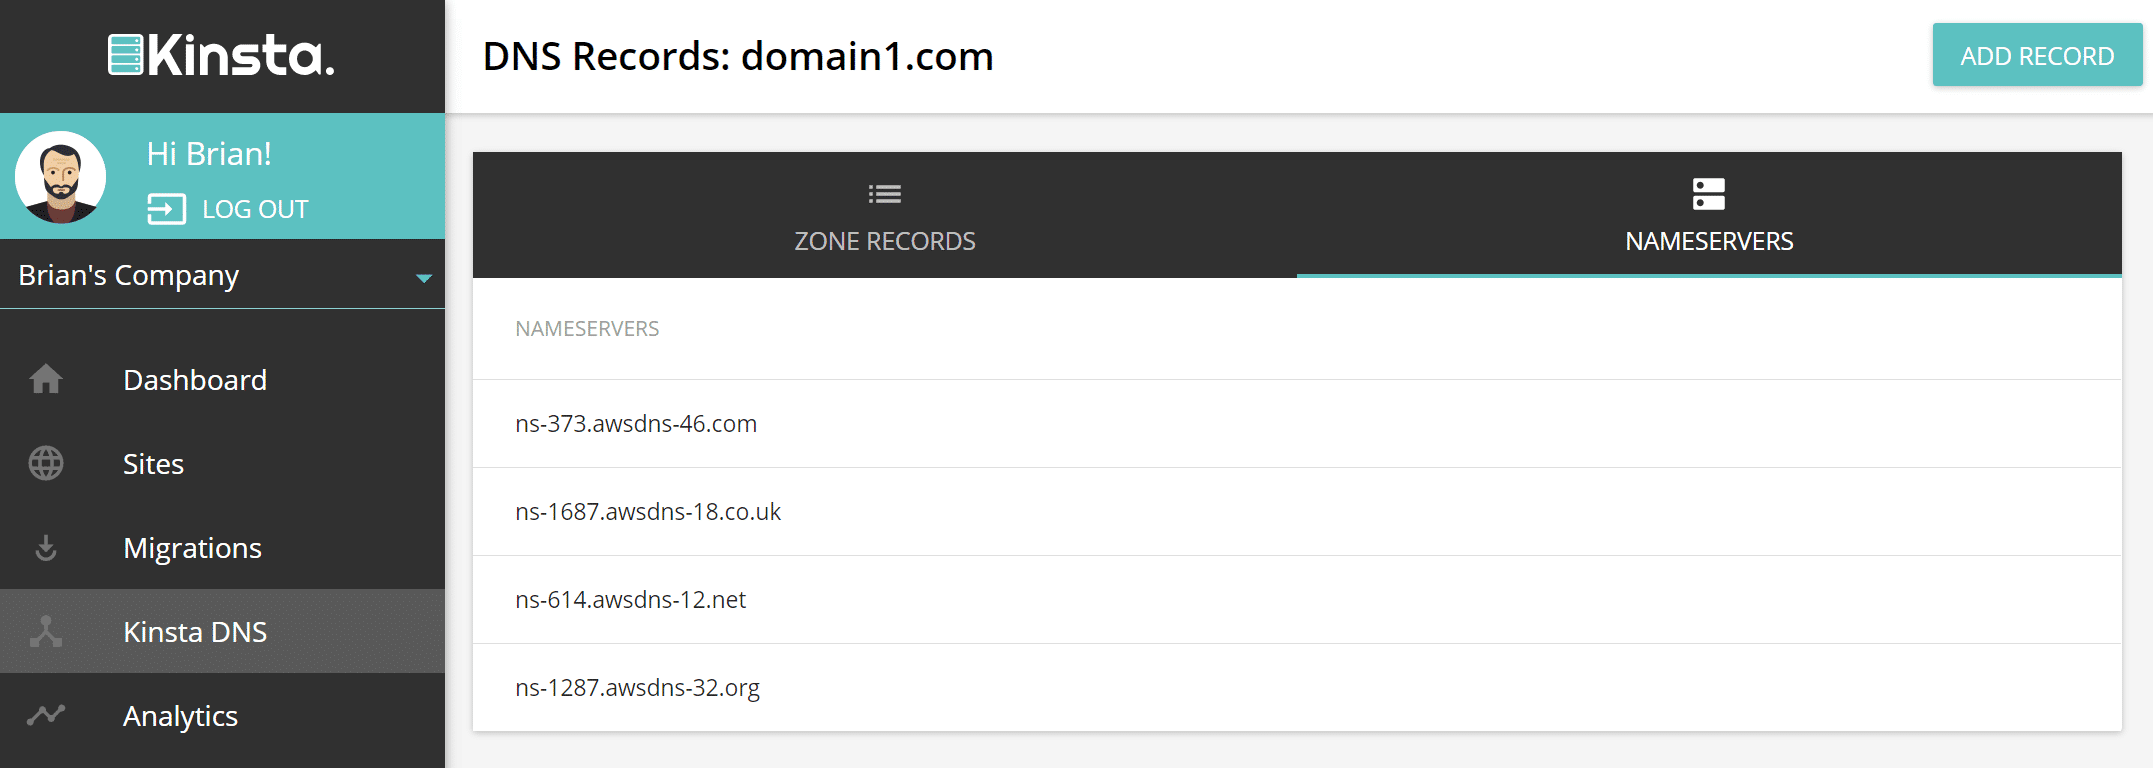Expand the Brian's Company dropdown arrow

(424, 278)
